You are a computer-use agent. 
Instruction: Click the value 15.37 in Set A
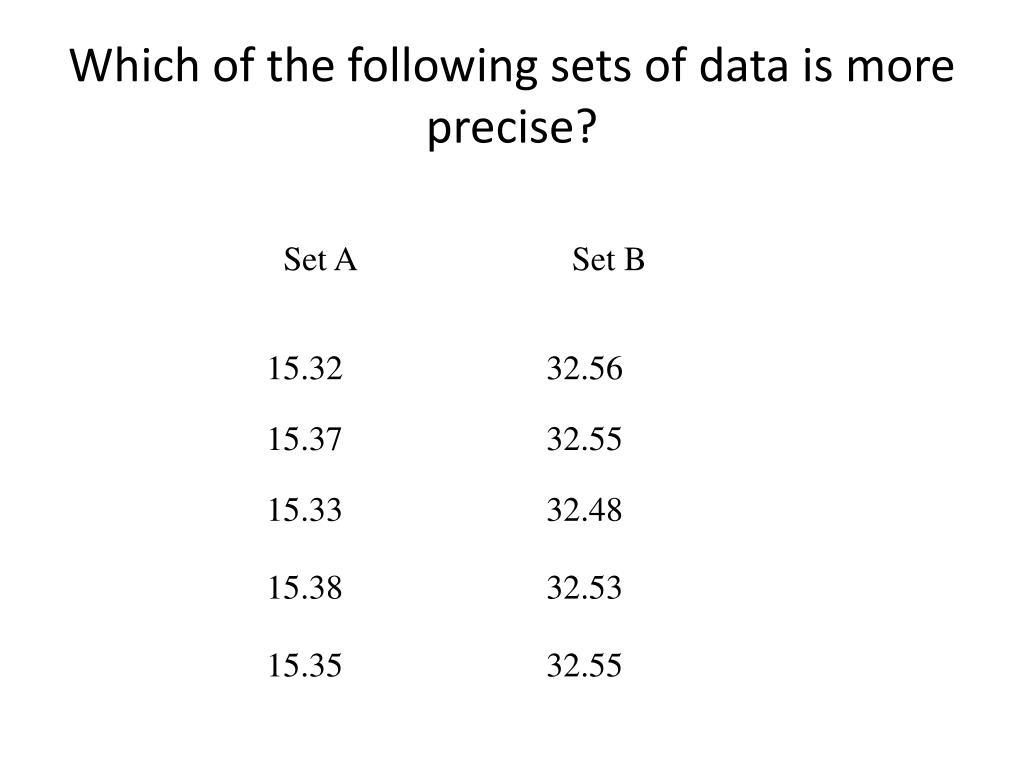tap(304, 440)
